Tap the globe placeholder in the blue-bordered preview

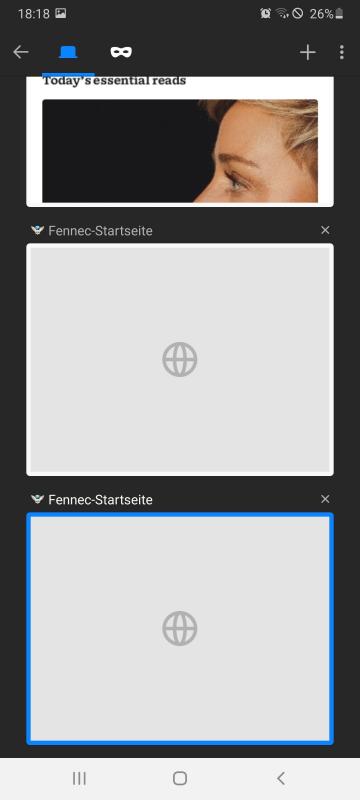180,629
